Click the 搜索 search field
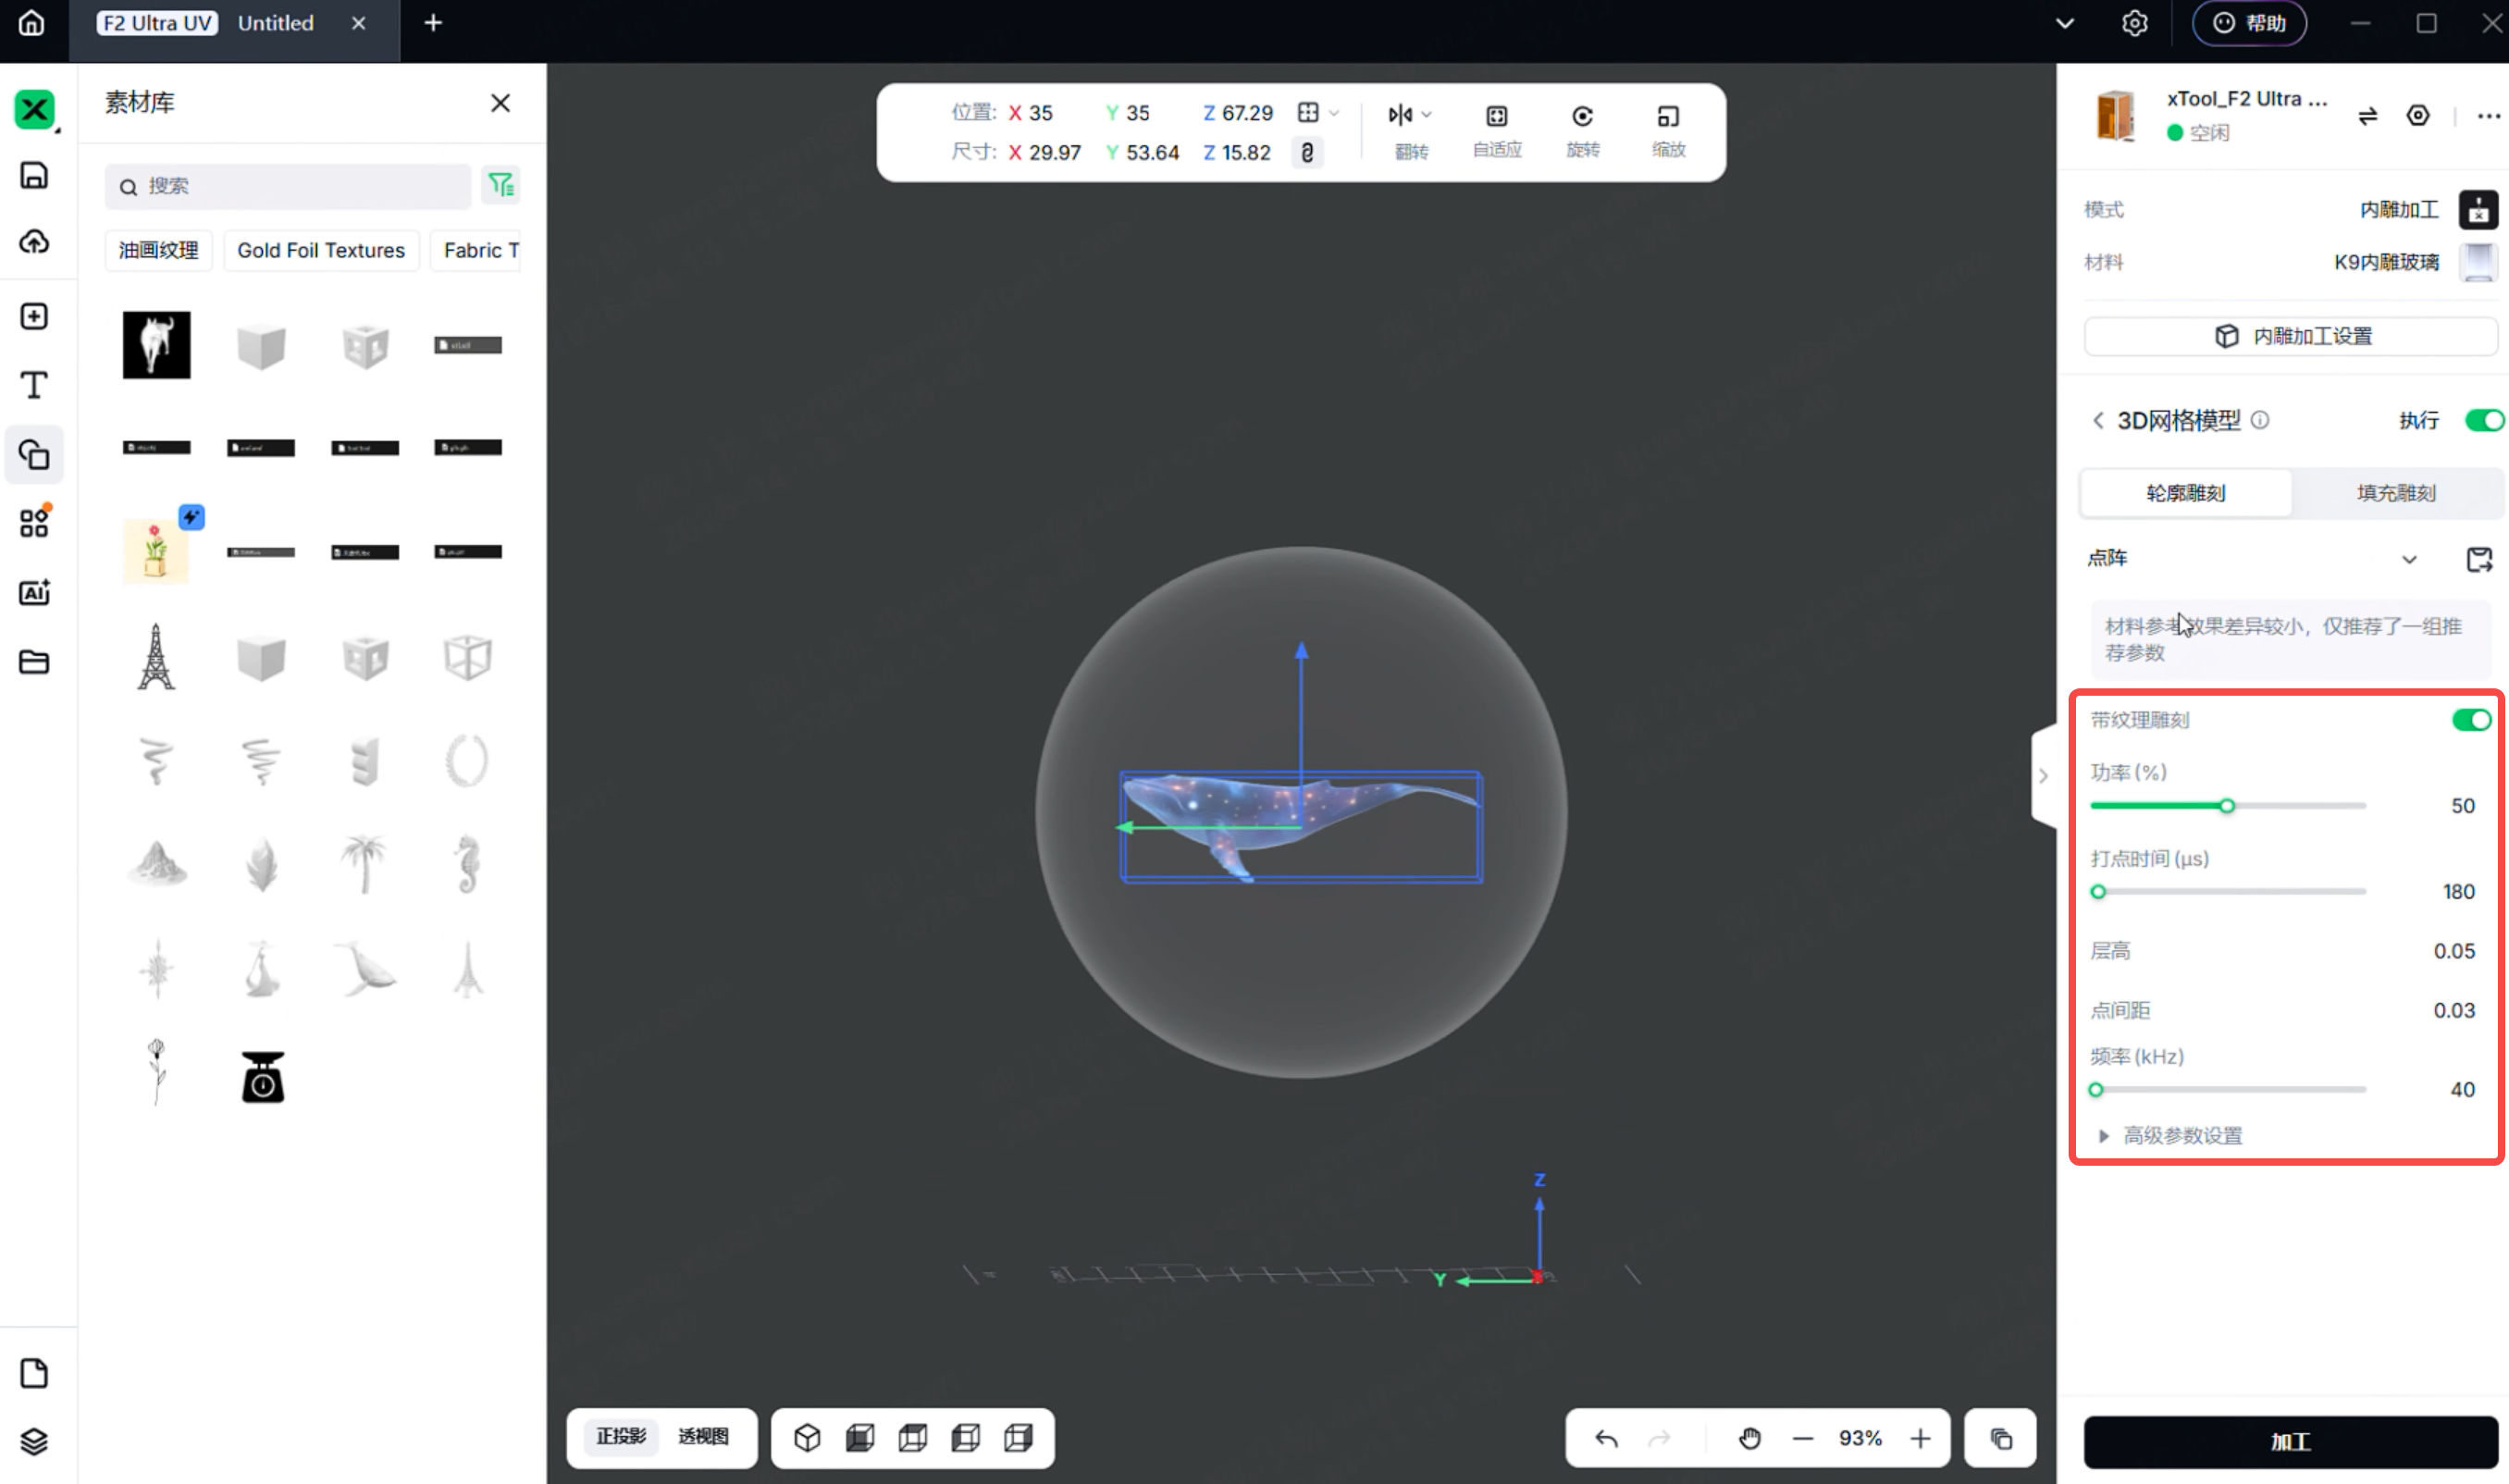 click(x=288, y=186)
